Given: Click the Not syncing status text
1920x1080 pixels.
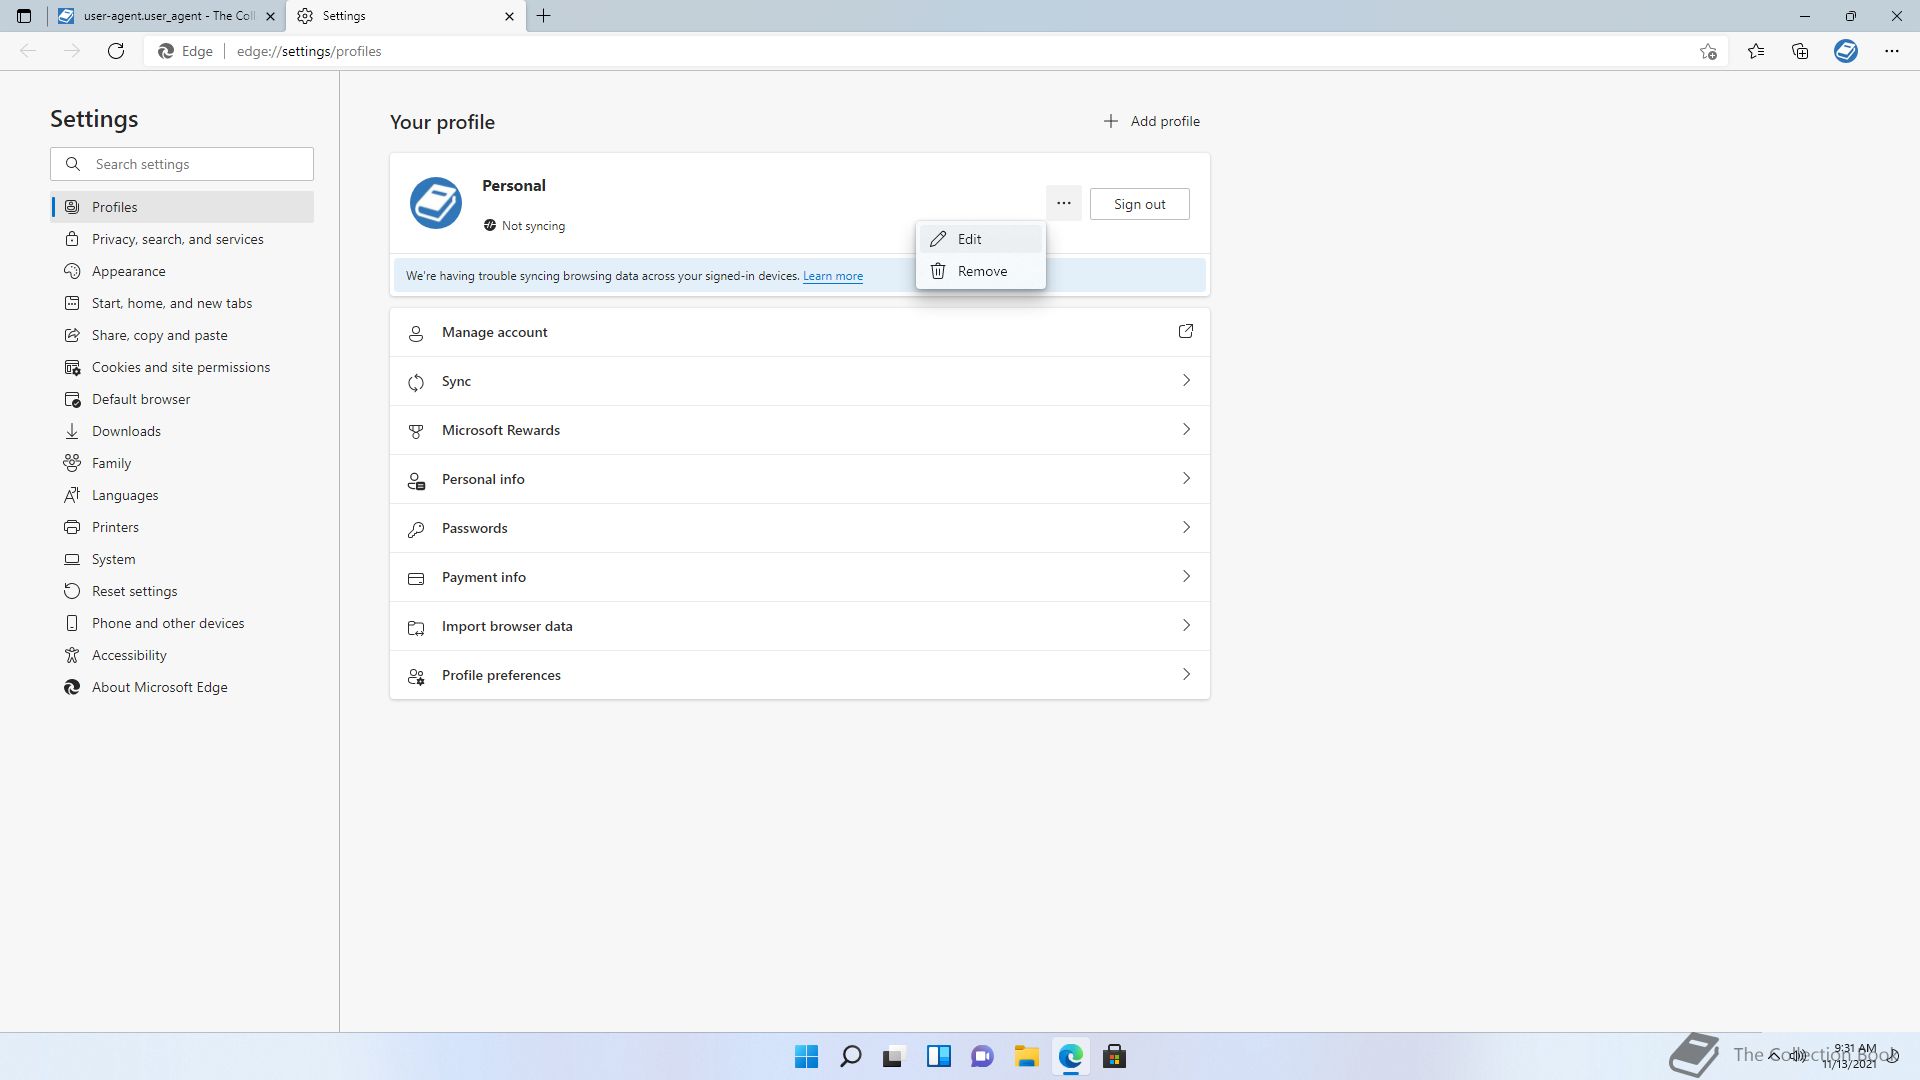Looking at the screenshot, I should [x=533, y=226].
